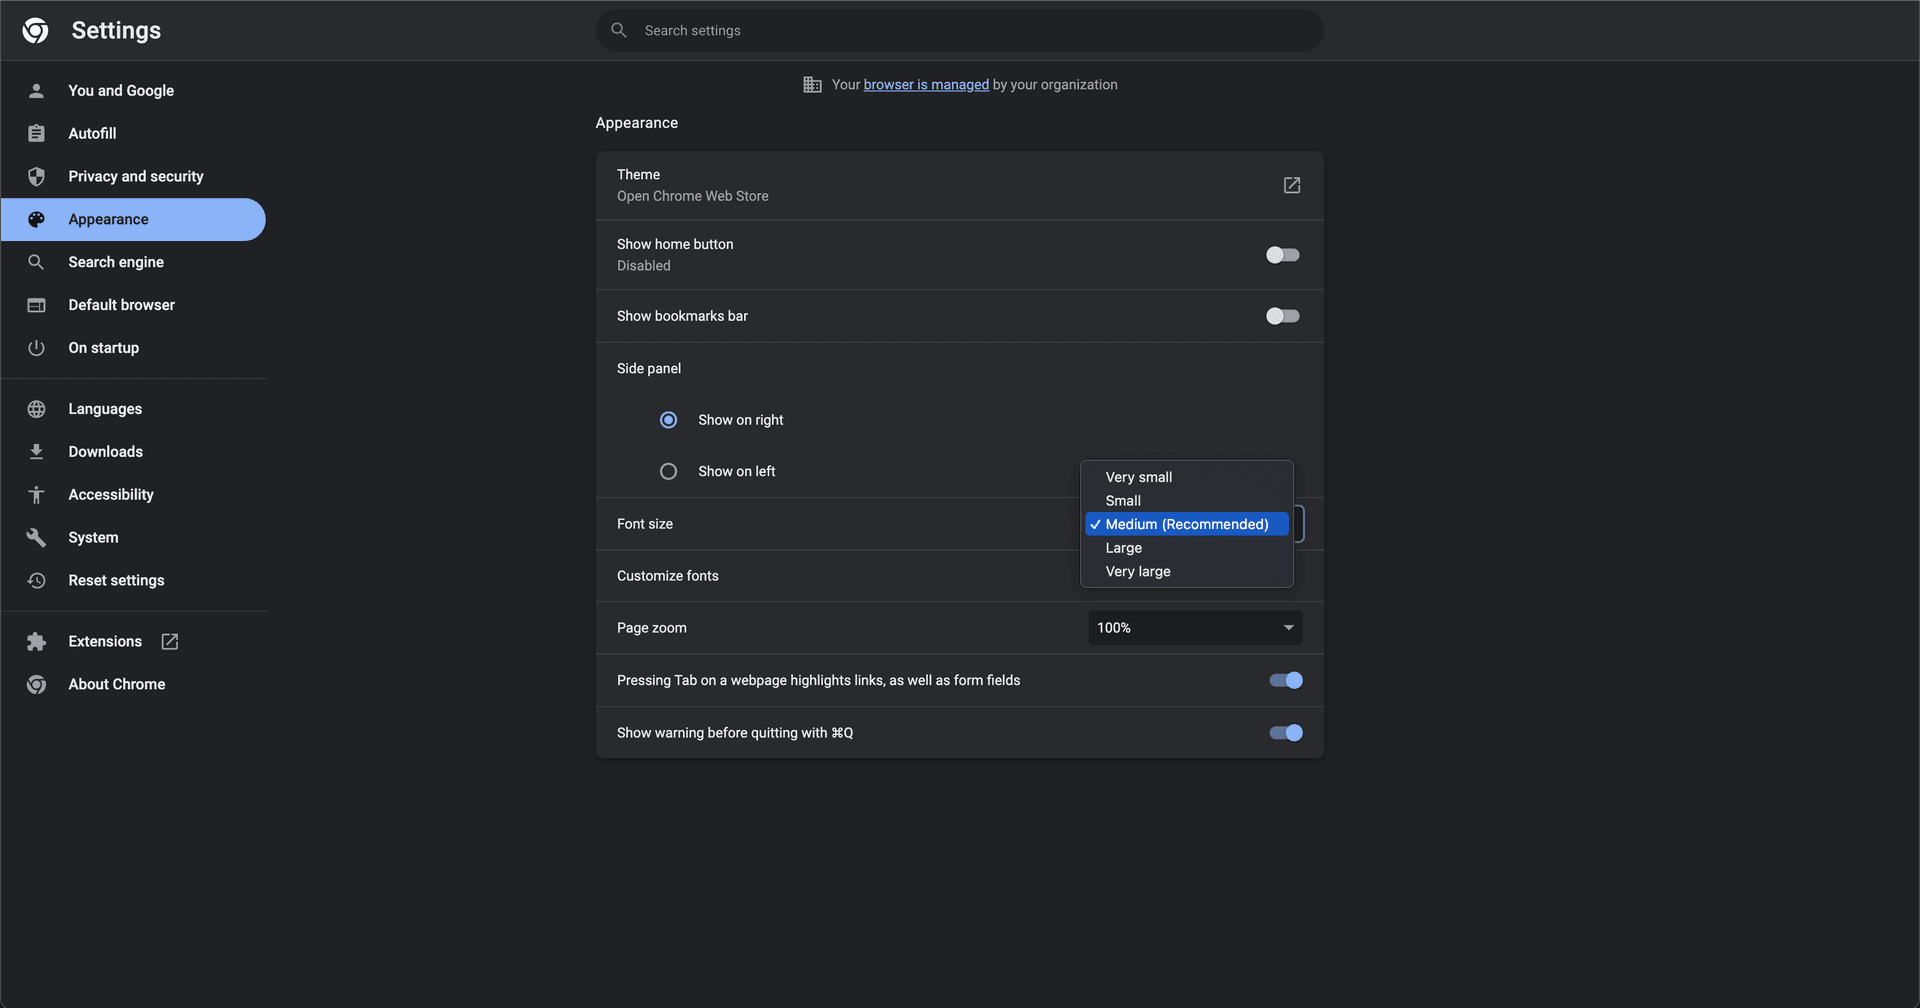
Task: Disable the Tab highlights links toggle
Action: (1285, 680)
